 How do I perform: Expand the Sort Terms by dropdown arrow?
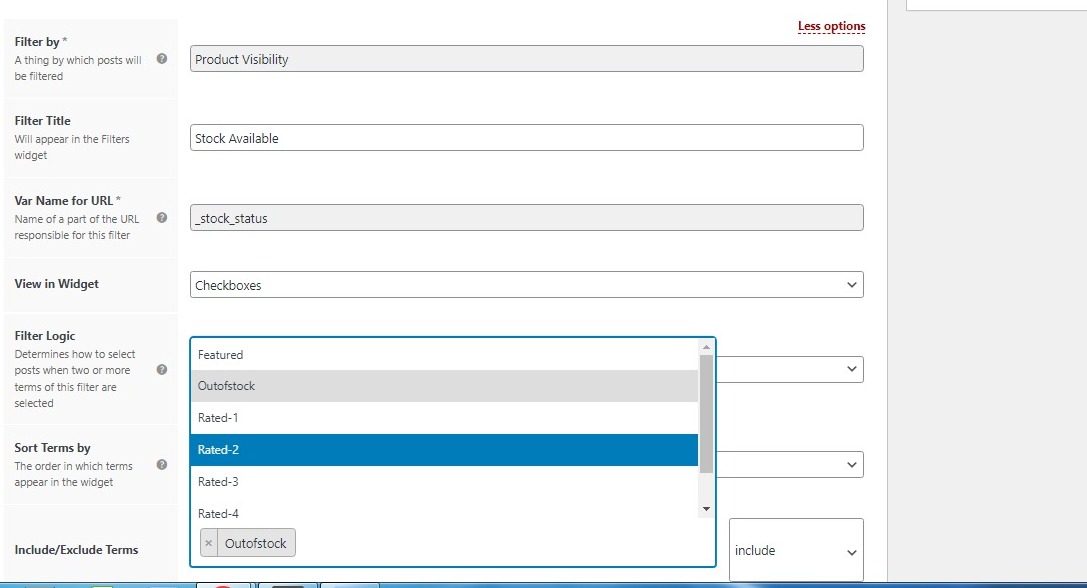(851, 465)
